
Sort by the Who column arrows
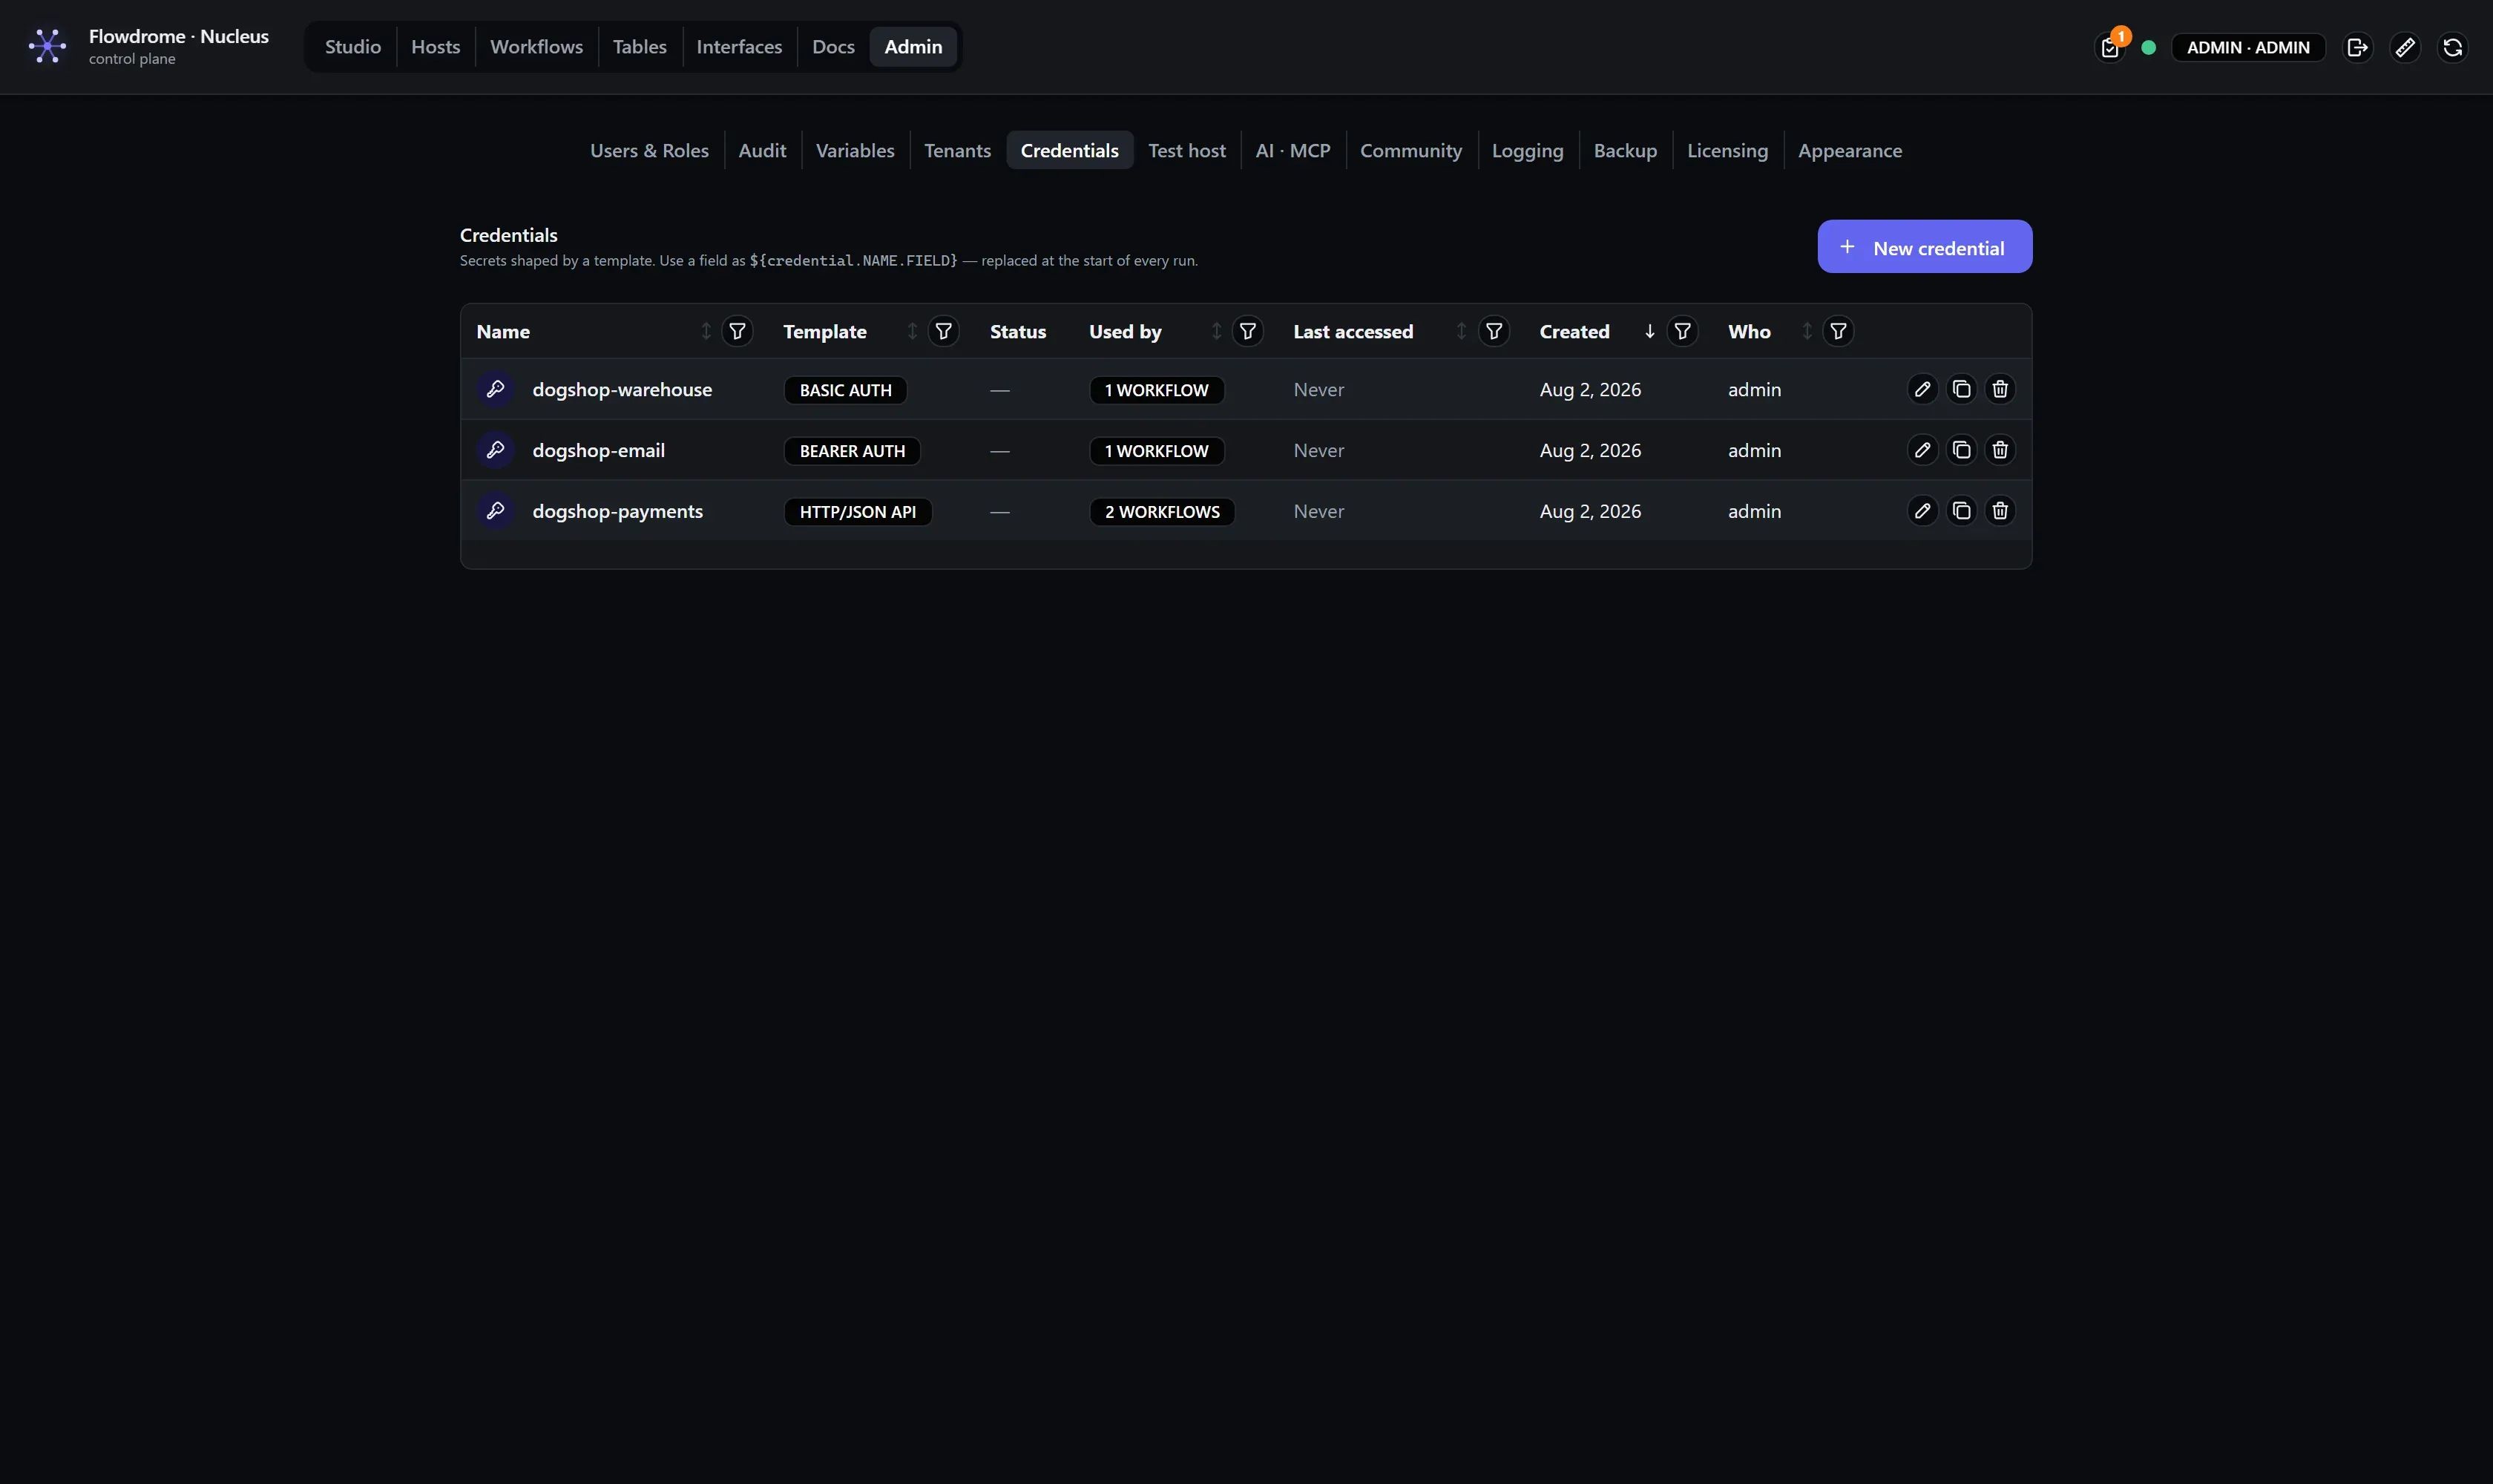1807,331
